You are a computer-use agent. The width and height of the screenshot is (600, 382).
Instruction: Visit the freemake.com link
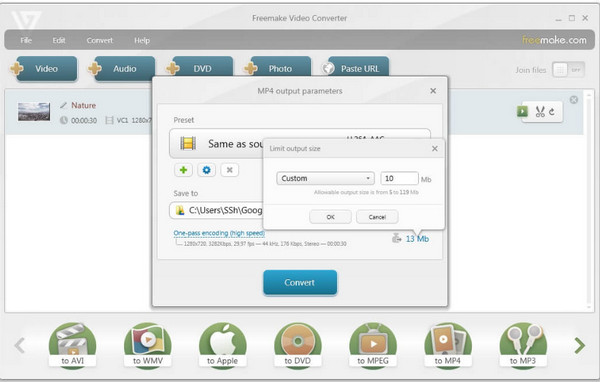coord(554,40)
